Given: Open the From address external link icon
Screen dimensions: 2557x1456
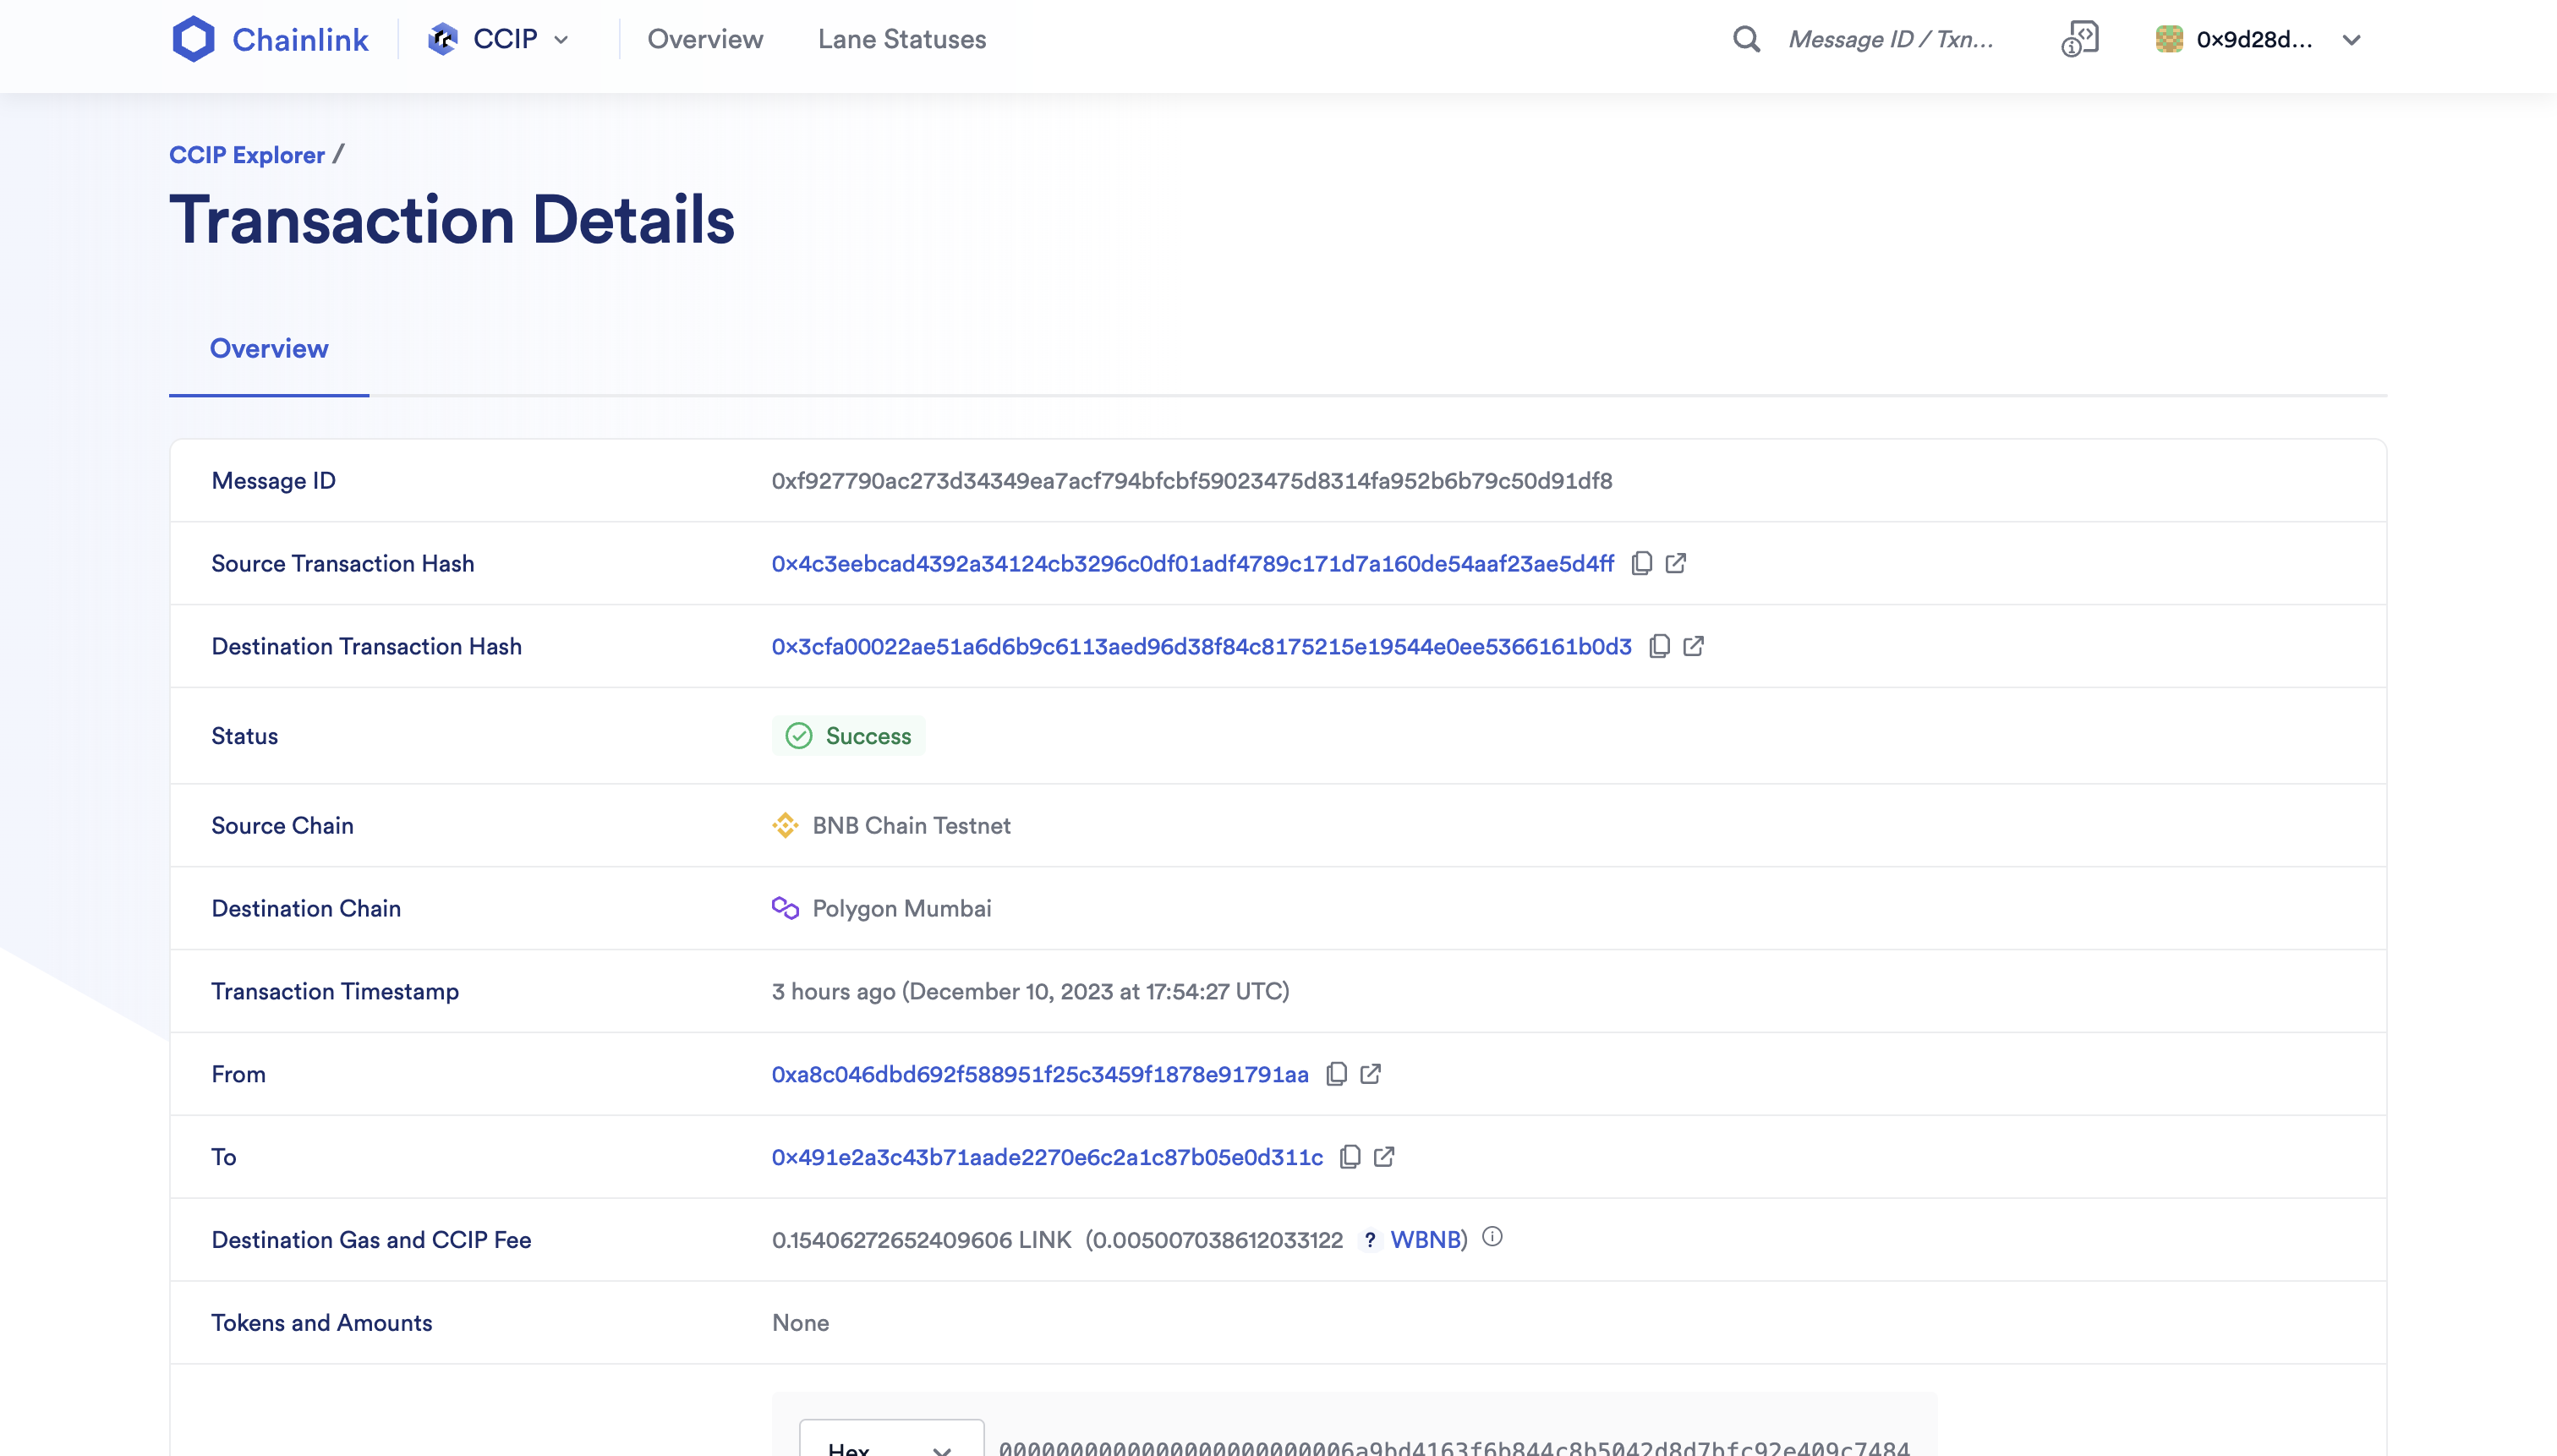Looking at the screenshot, I should point(1370,1073).
